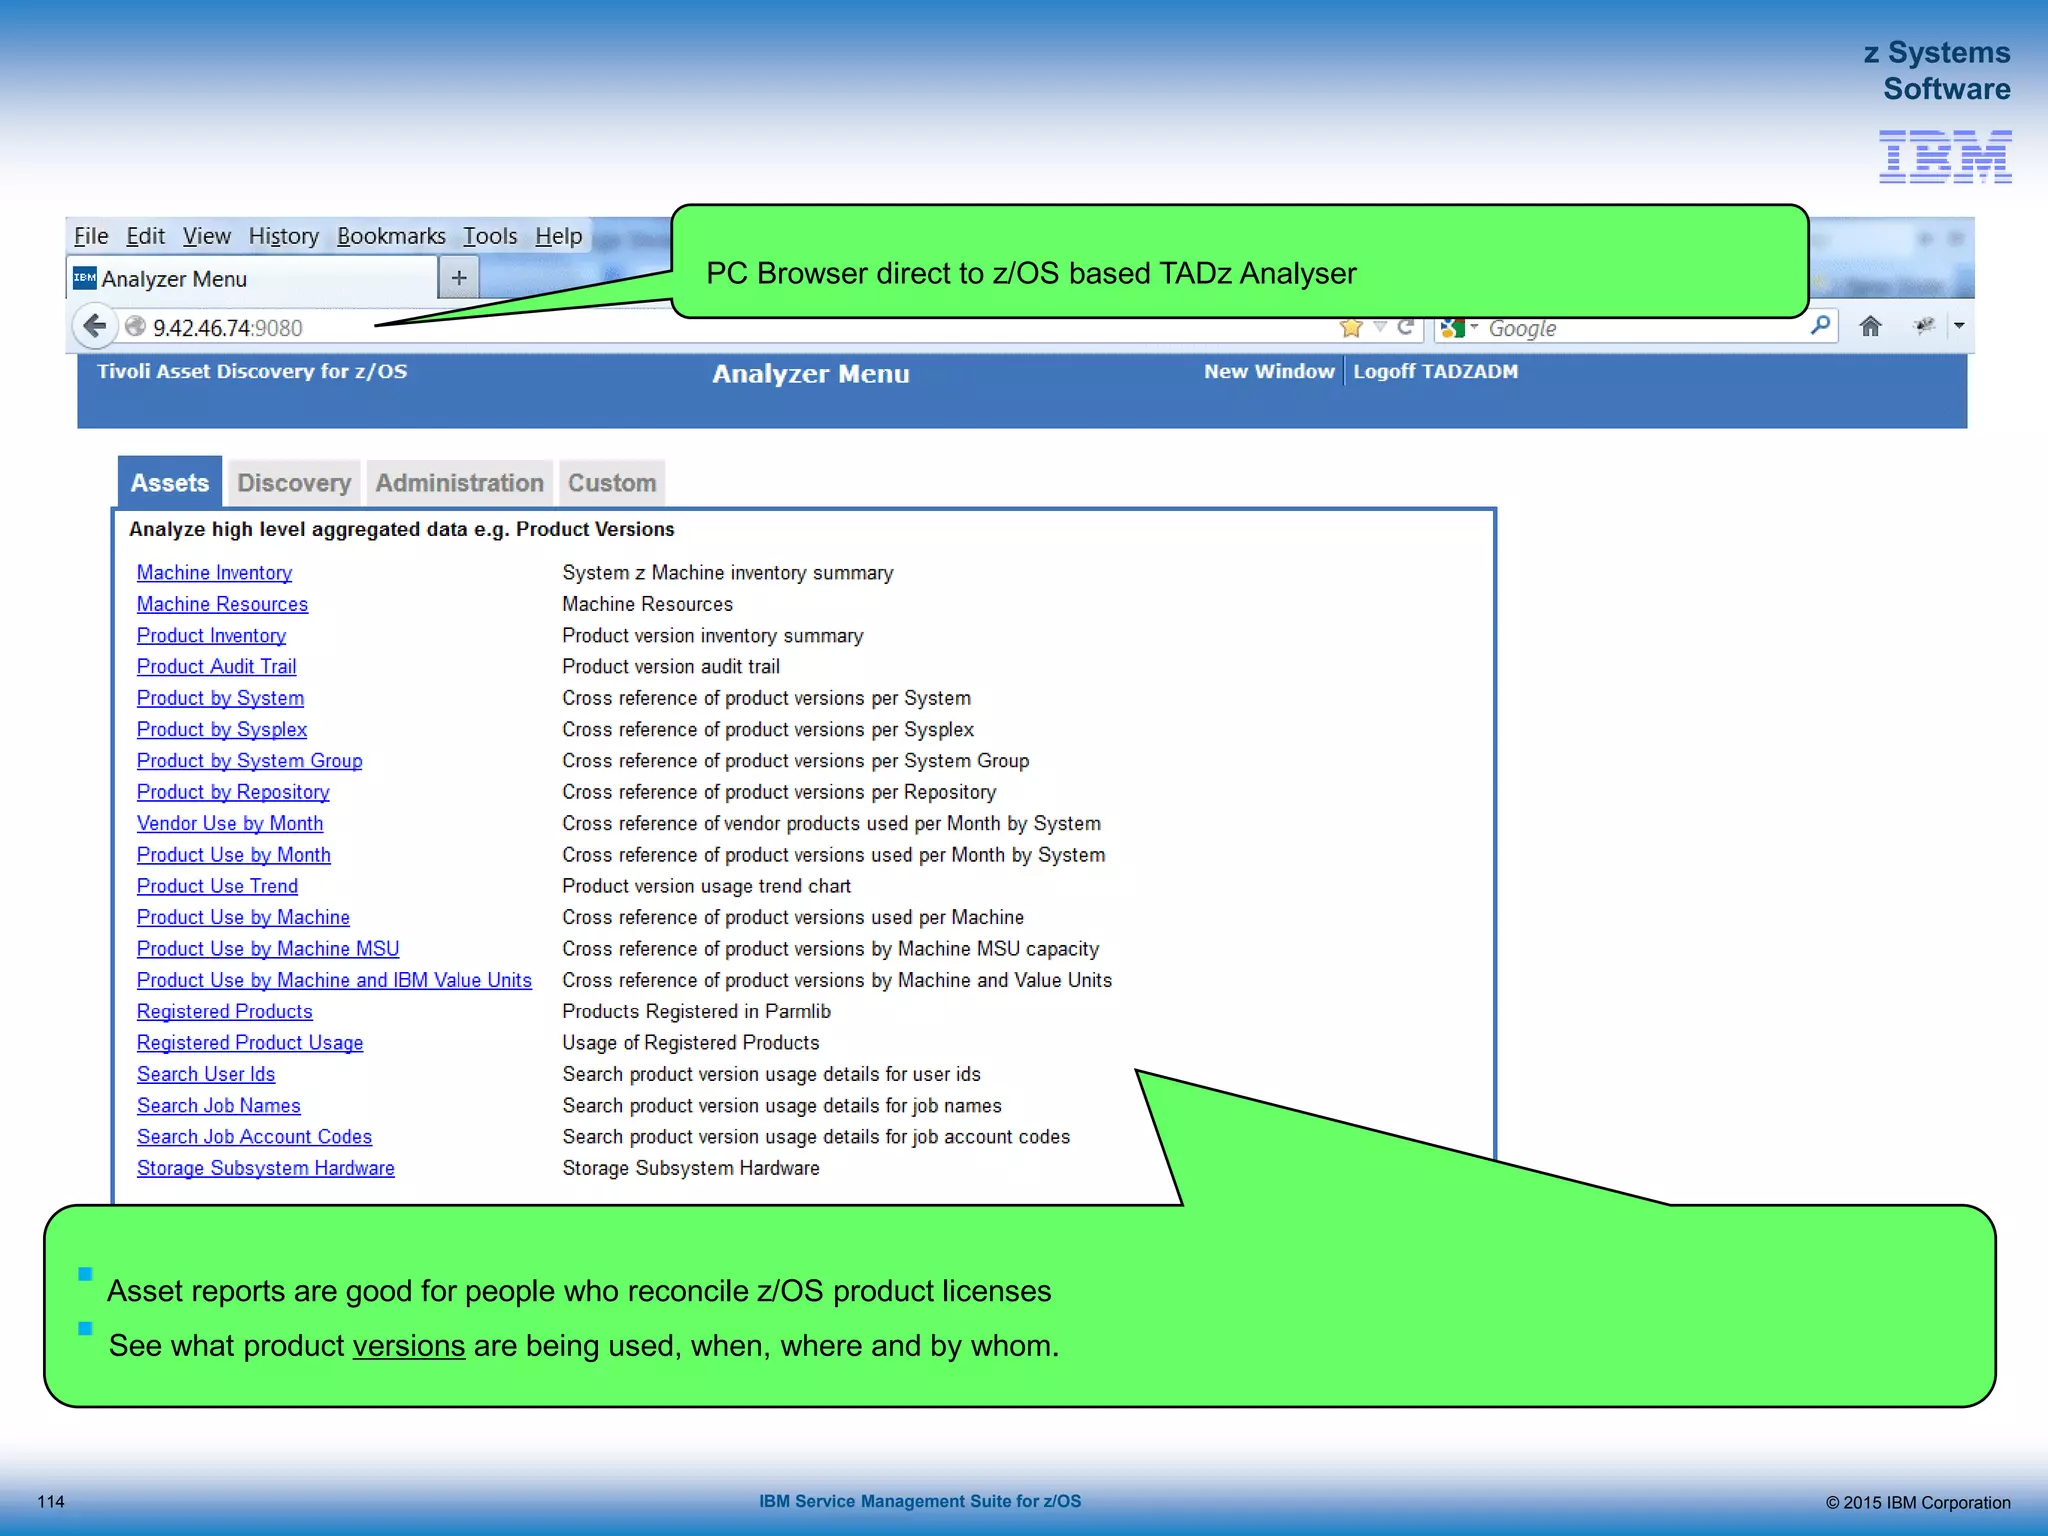Open the Search User Ids link
2048x1536 pixels.
pyautogui.click(x=206, y=1074)
